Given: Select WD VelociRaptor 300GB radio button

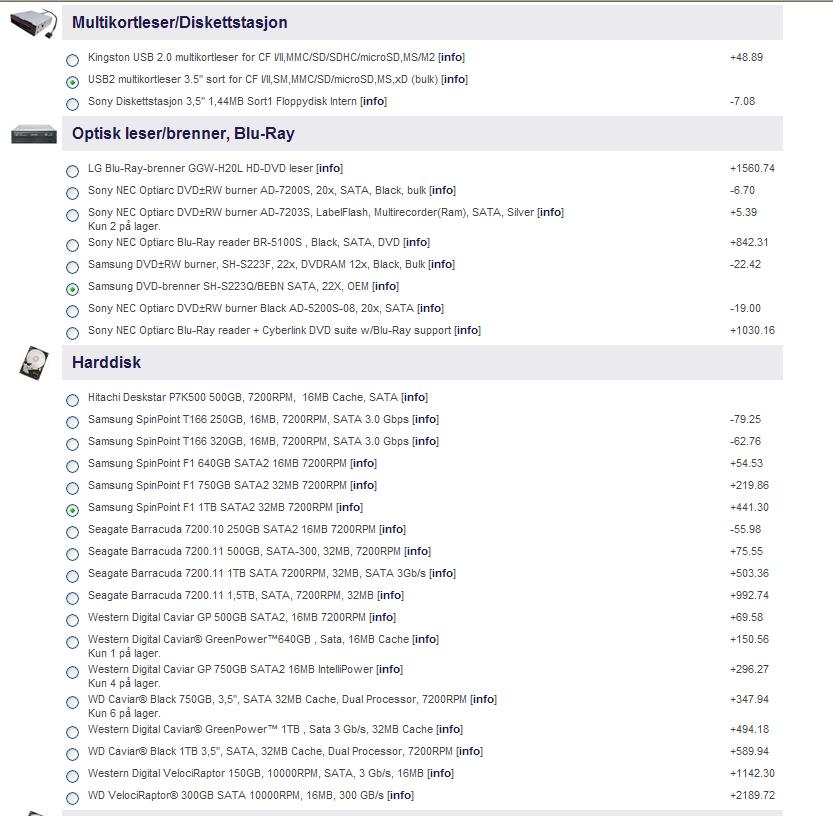Looking at the screenshot, I should (72, 798).
